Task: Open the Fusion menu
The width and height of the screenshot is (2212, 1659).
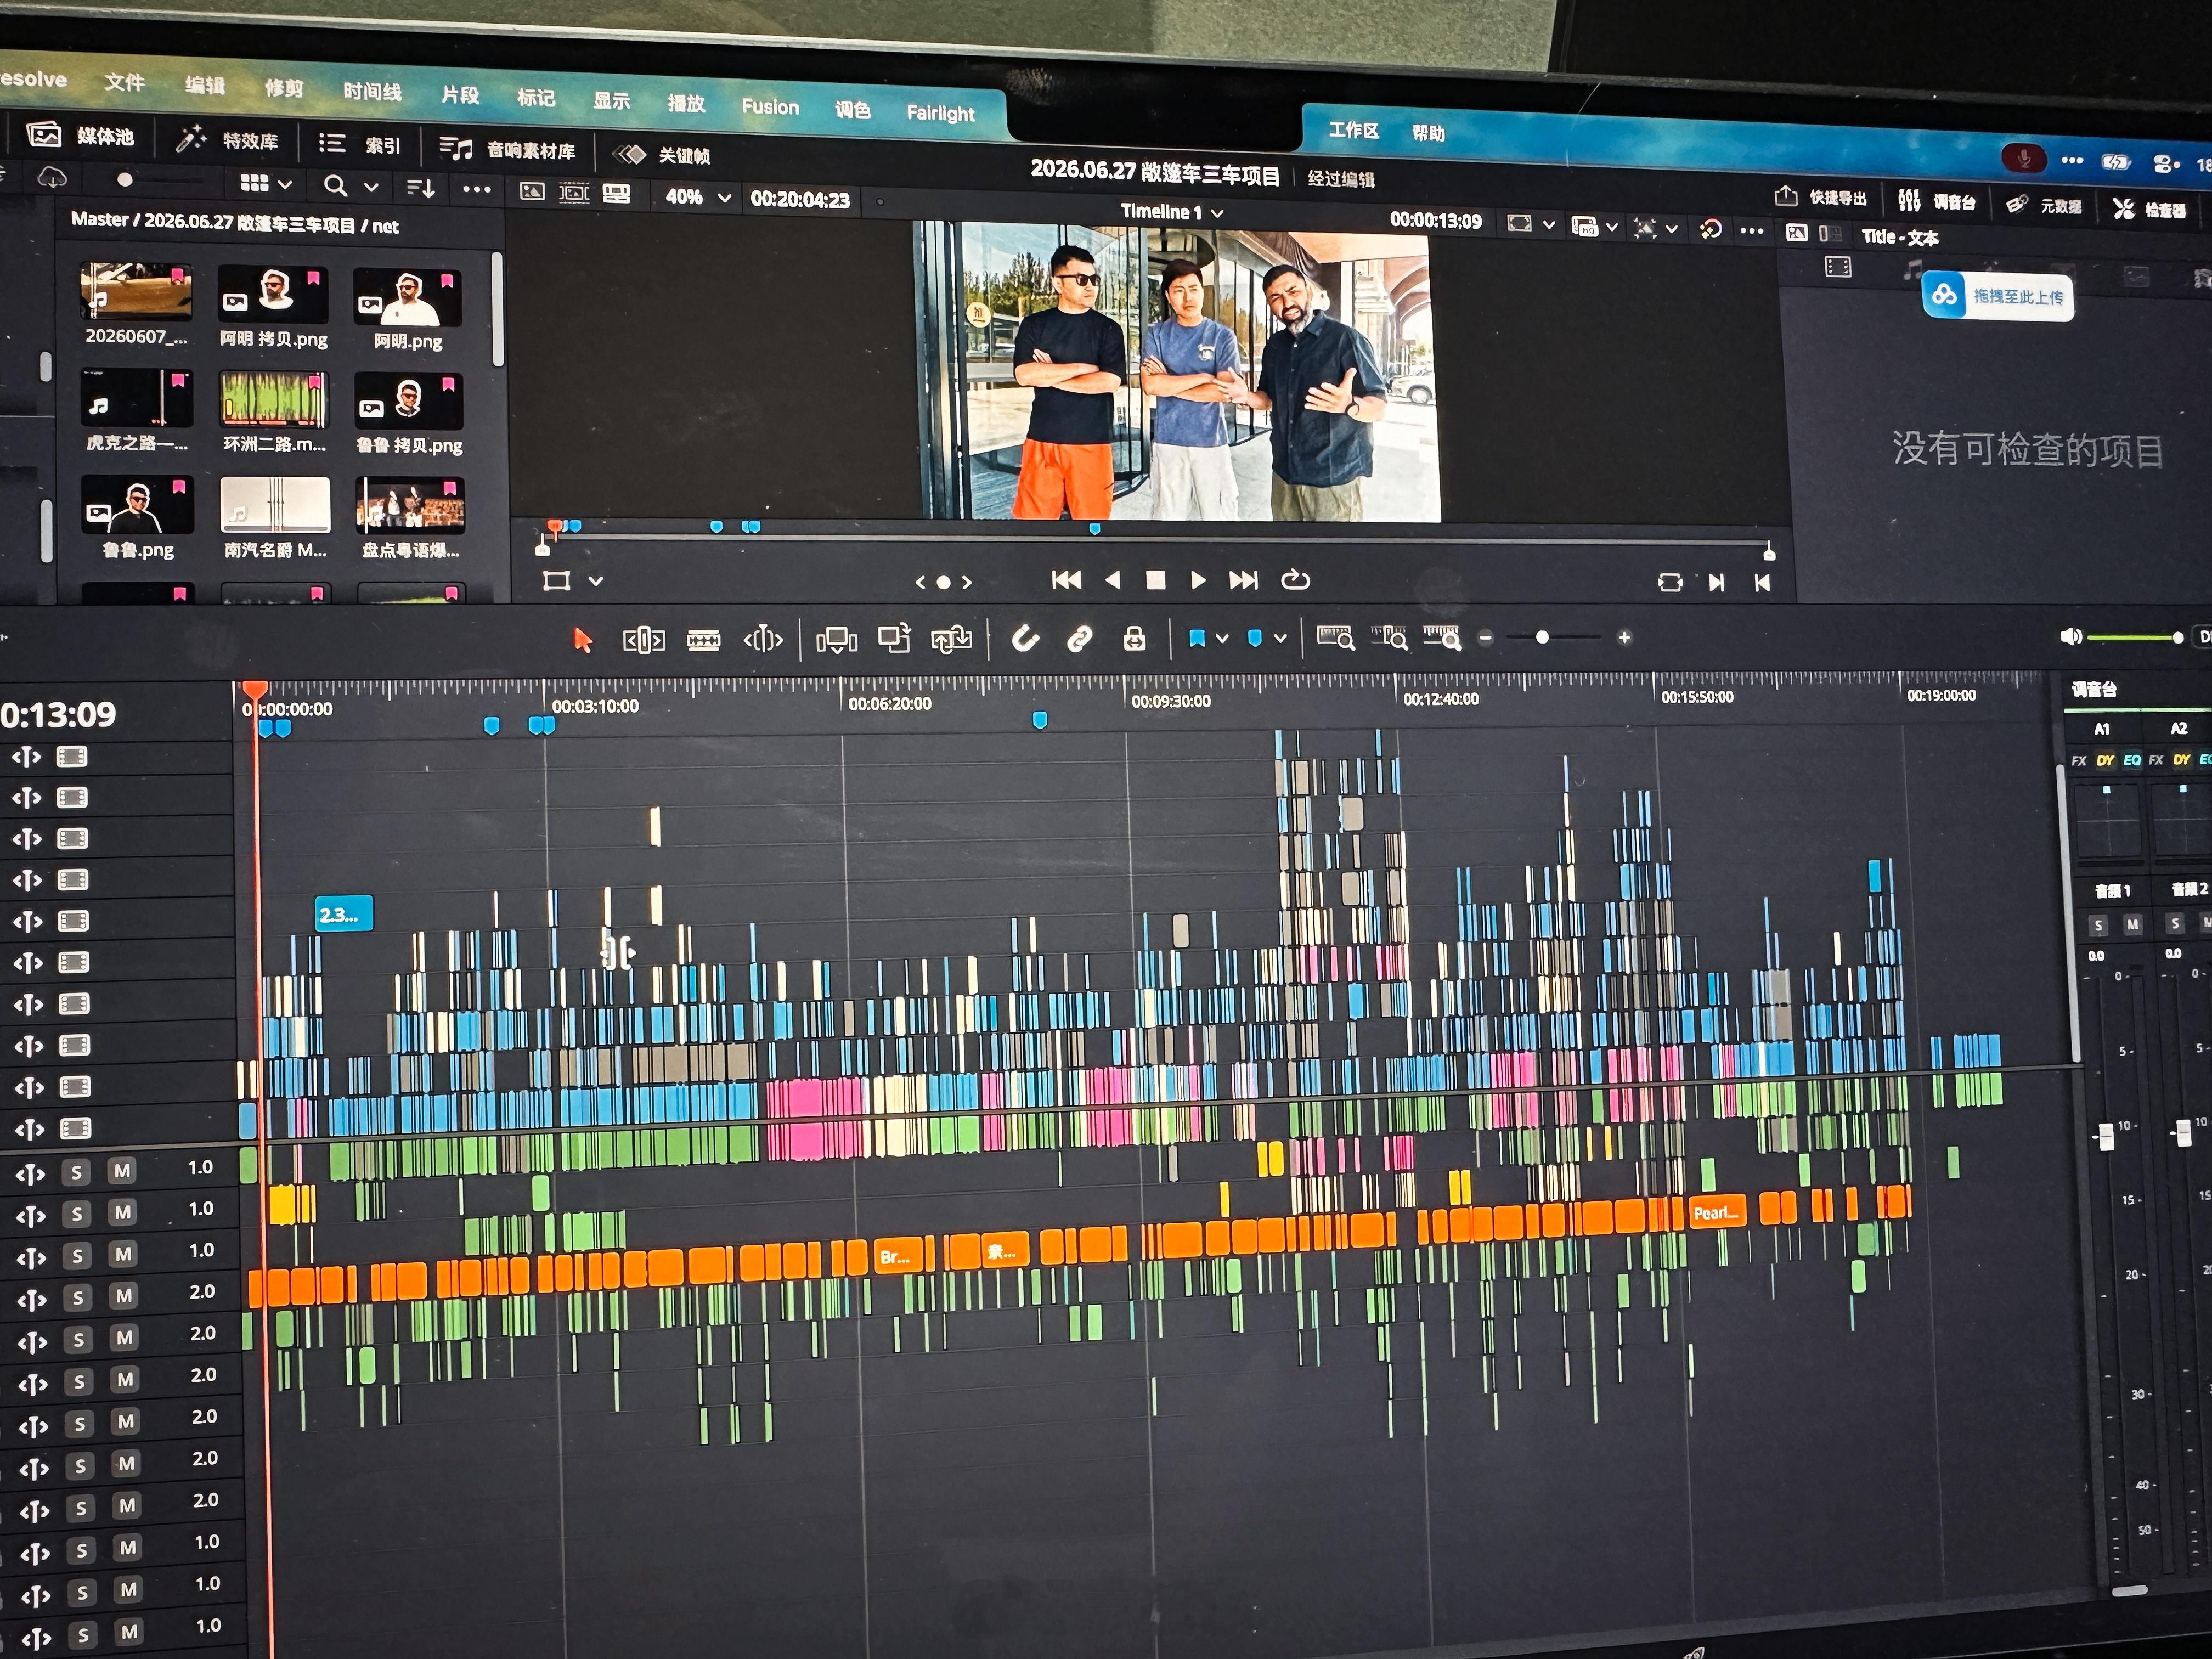Action: pos(770,107)
